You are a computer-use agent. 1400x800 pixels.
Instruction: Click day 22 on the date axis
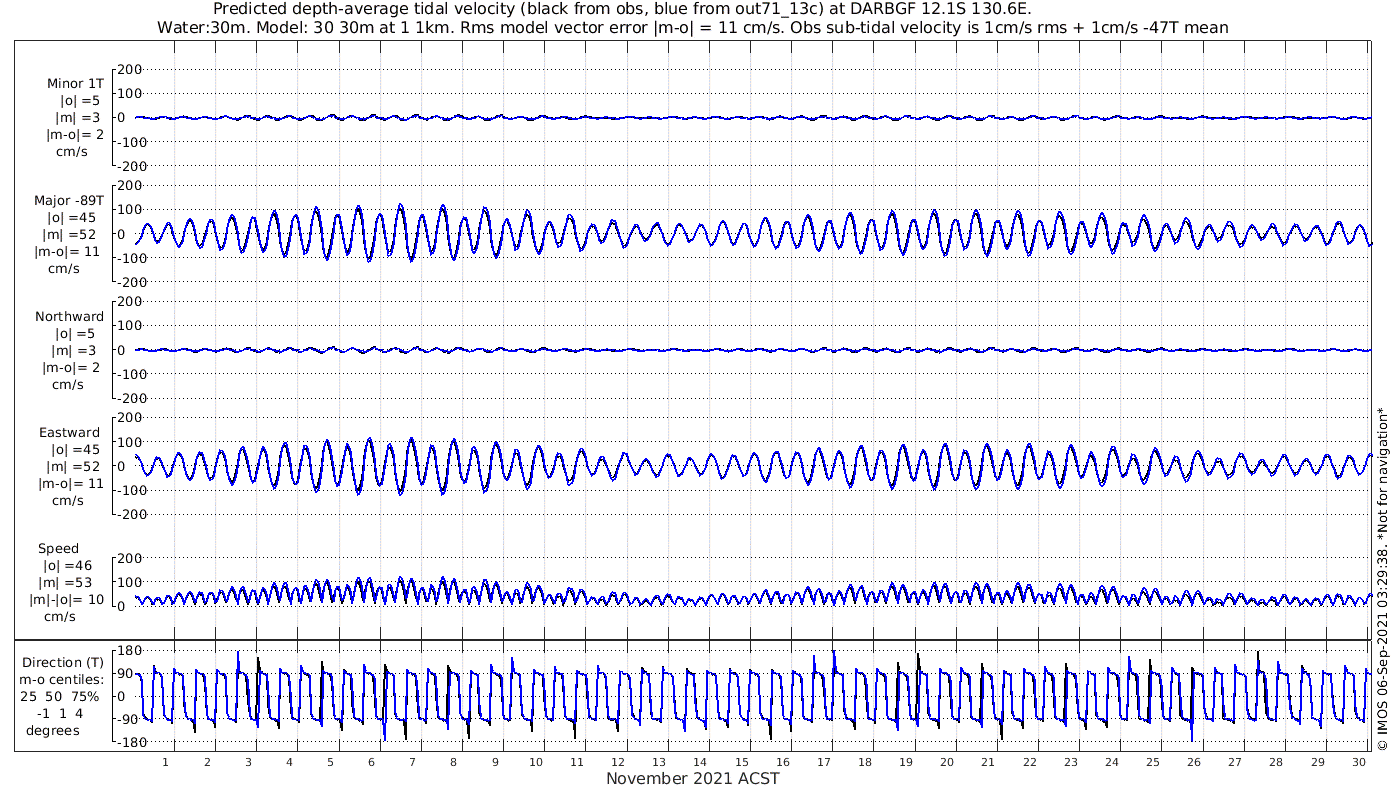(1030, 762)
